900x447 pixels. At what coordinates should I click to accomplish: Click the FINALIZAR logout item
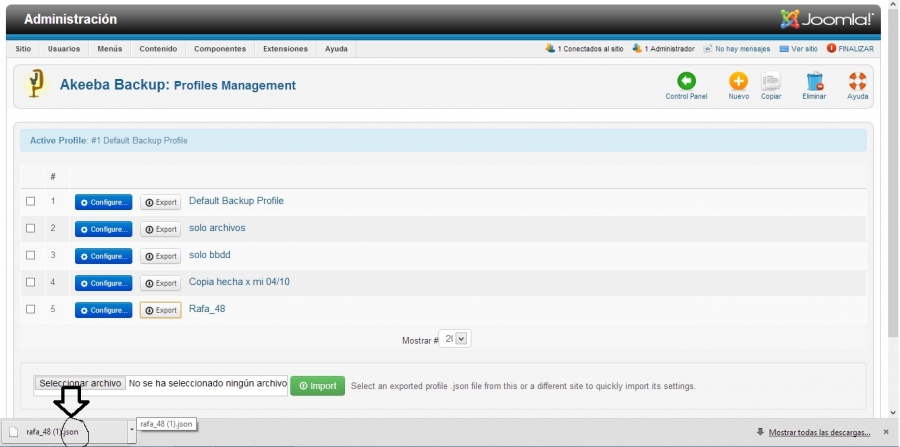click(x=850, y=49)
